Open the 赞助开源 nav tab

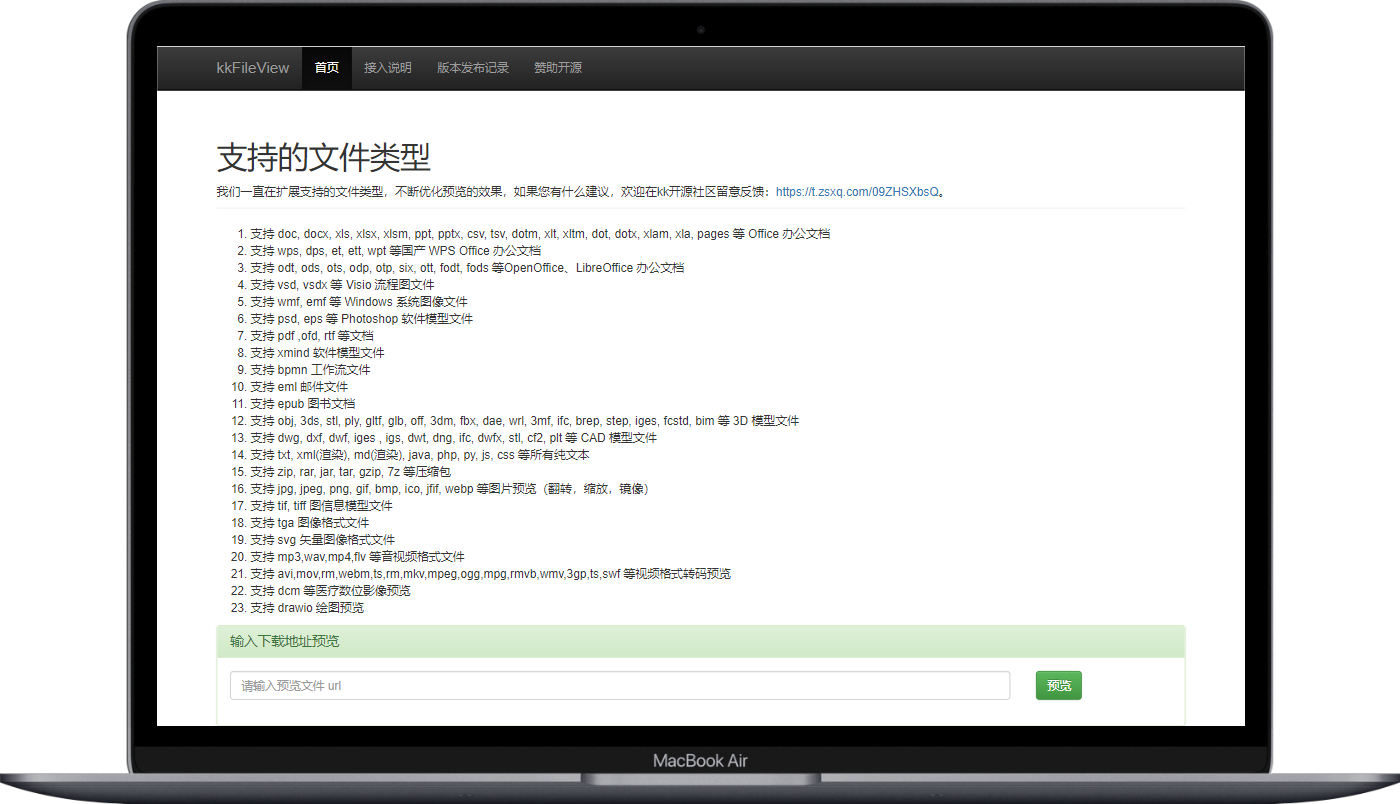click(558, 68)
